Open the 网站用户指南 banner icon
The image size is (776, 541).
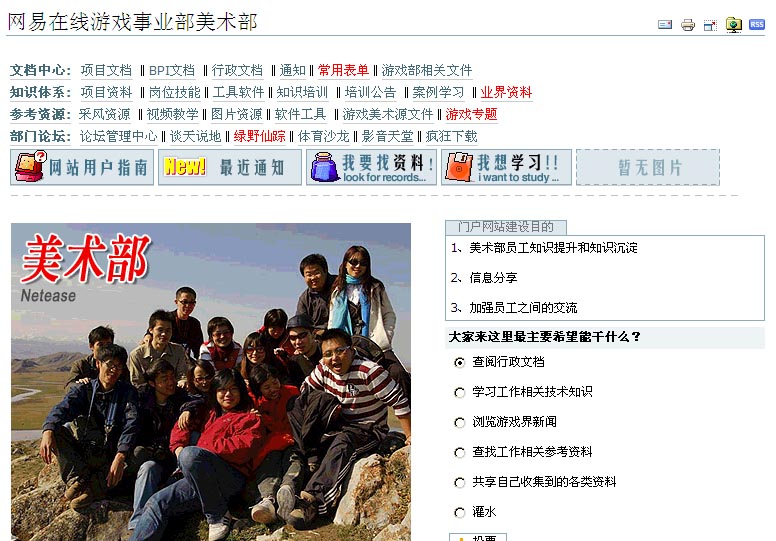point(82,167)
